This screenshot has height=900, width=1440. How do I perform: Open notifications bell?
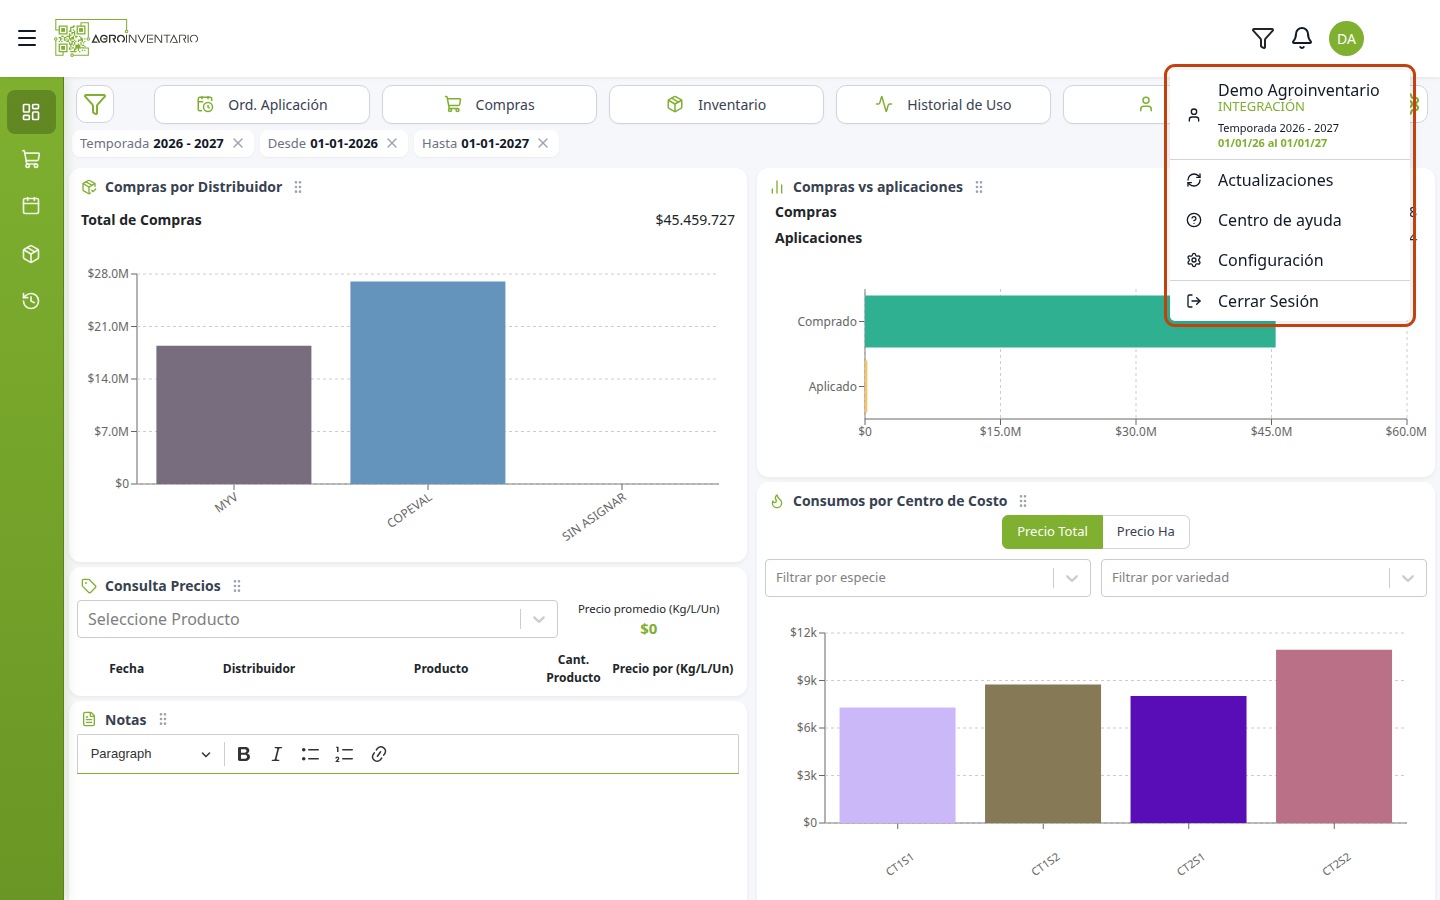(x=1302, y=38)
